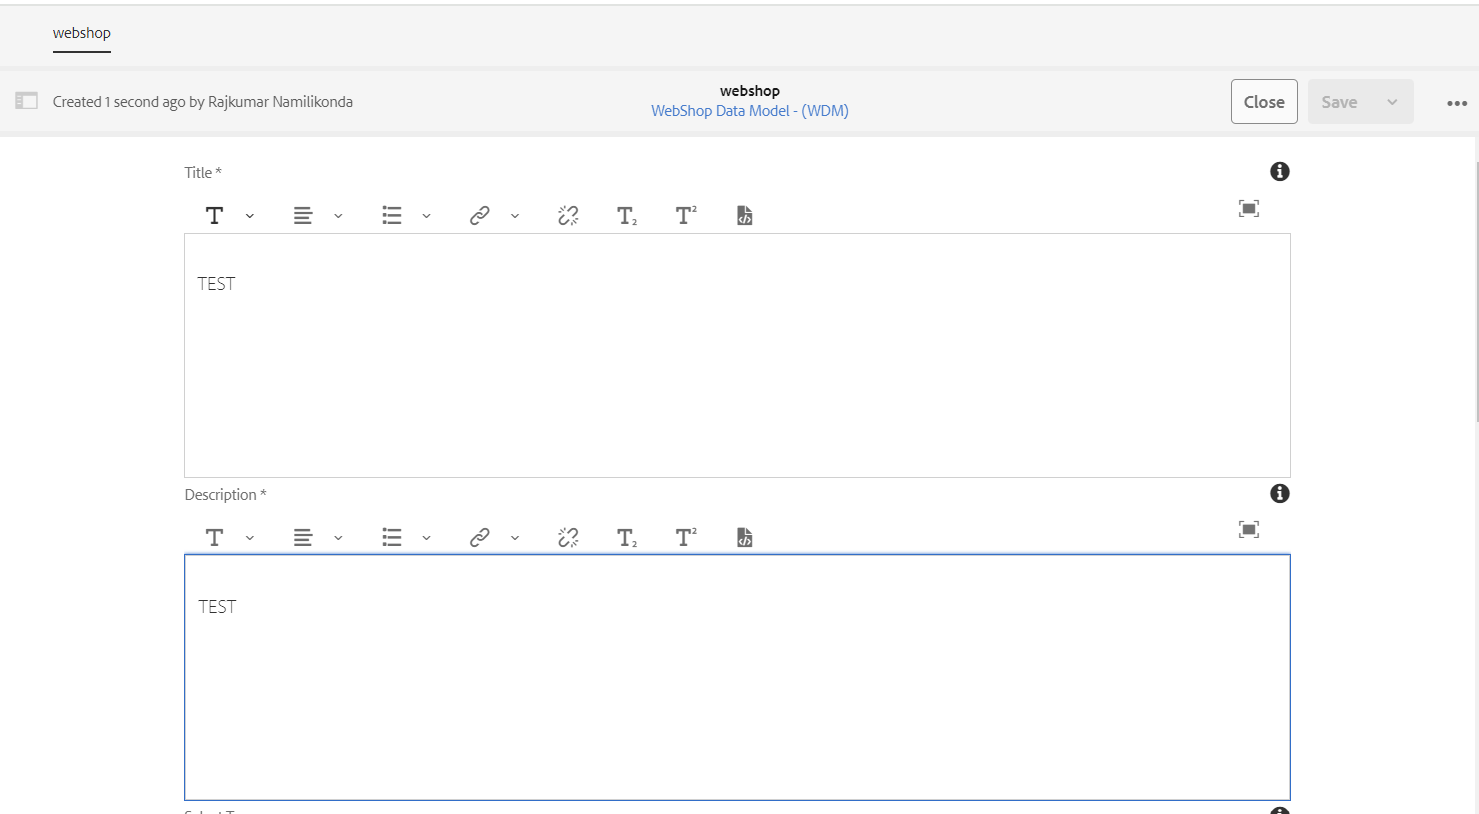Click the Save button
This screenshot has width=1479, height=814.
click(1339, 102)
